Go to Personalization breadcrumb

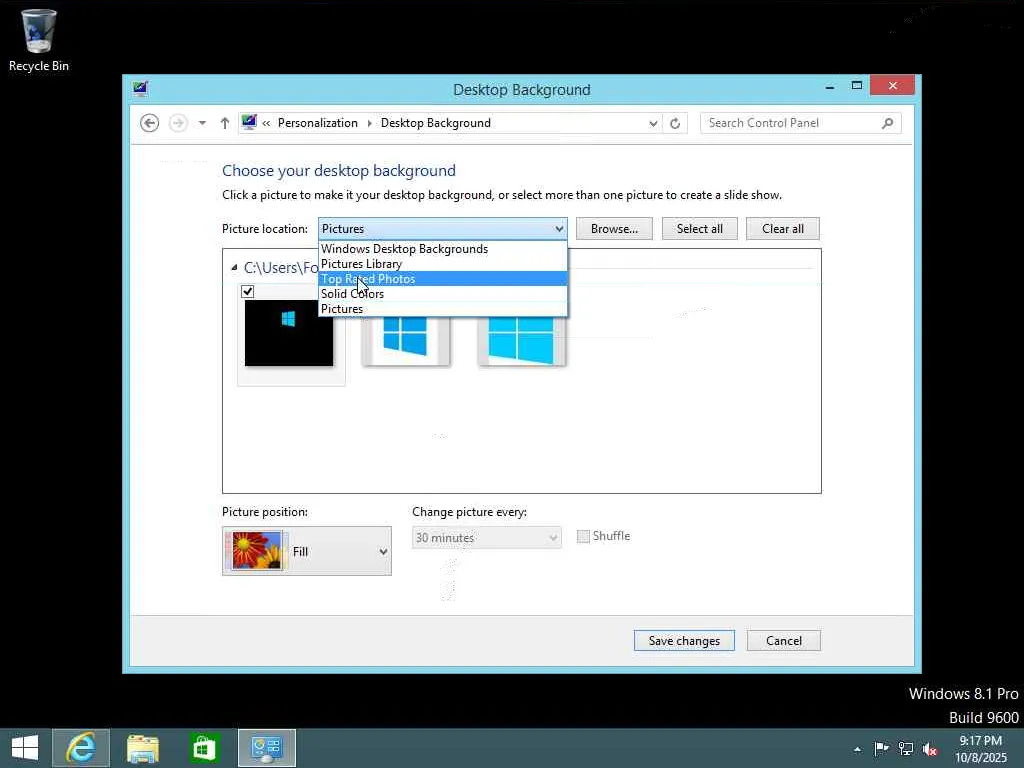317,123
